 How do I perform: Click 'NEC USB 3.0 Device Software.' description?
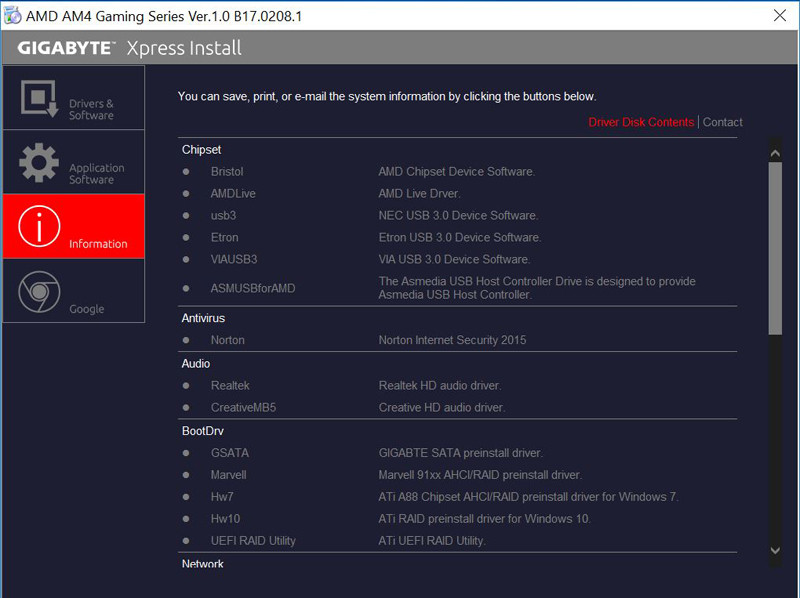click(x=458, y=216)
